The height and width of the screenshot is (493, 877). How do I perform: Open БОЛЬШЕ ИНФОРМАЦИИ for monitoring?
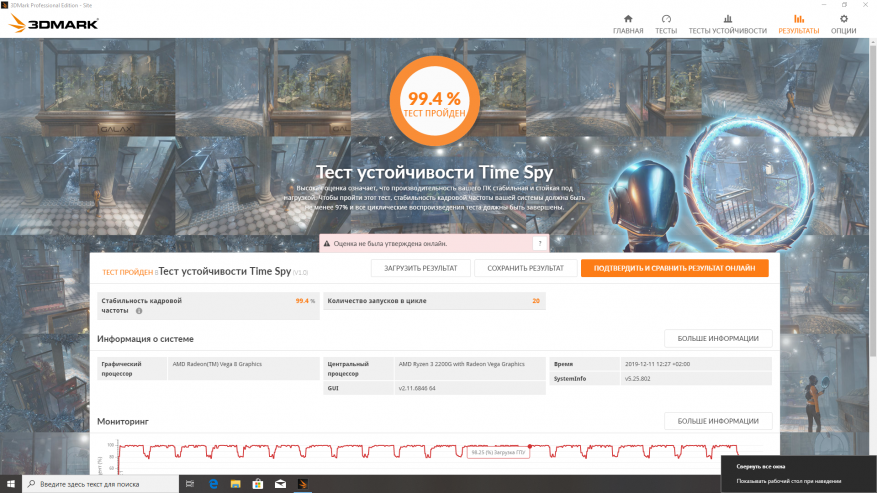tap(718, 421)
